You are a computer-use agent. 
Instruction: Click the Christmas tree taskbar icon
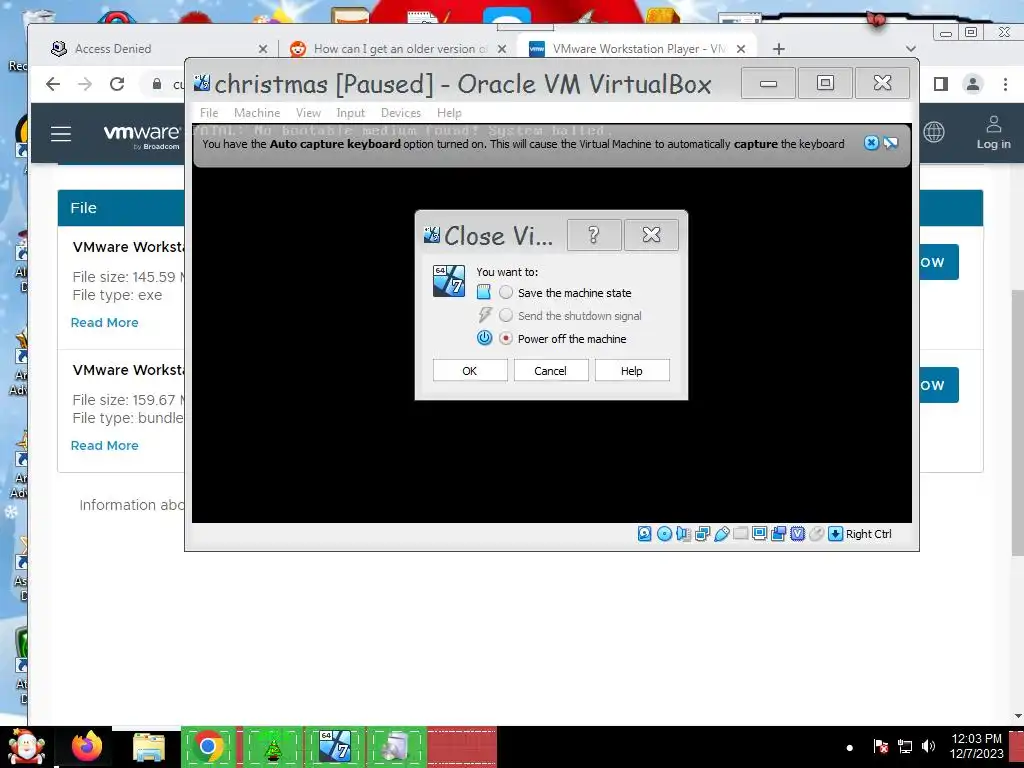tap(273, 746)
